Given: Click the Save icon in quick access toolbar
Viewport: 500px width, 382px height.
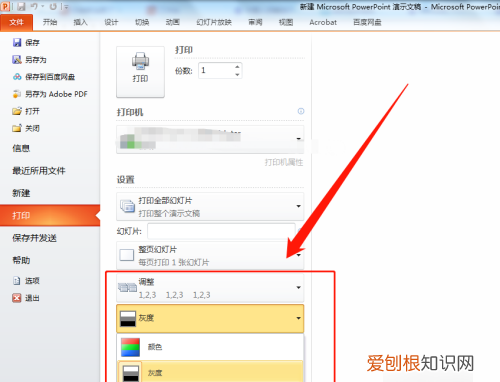Looking at the screenshot, I should point(21,6).
